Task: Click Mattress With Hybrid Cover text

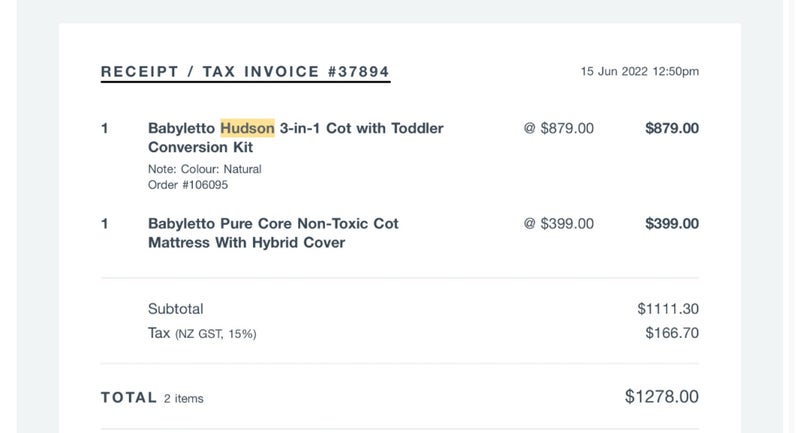Action: (246, 243)
